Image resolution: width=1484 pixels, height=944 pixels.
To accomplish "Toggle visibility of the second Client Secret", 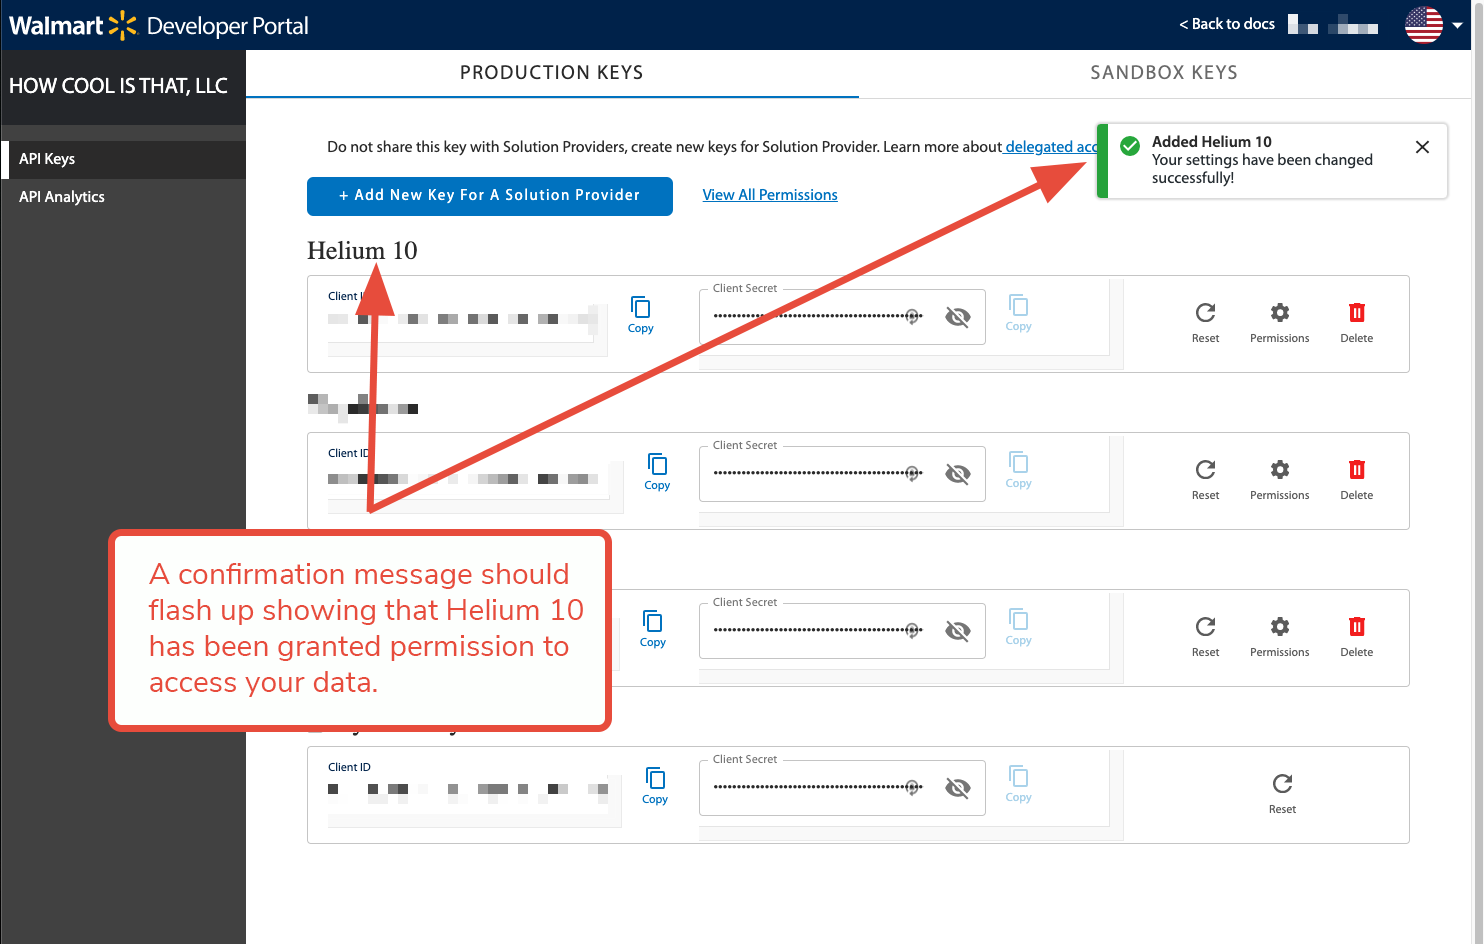I will point(957,474).
